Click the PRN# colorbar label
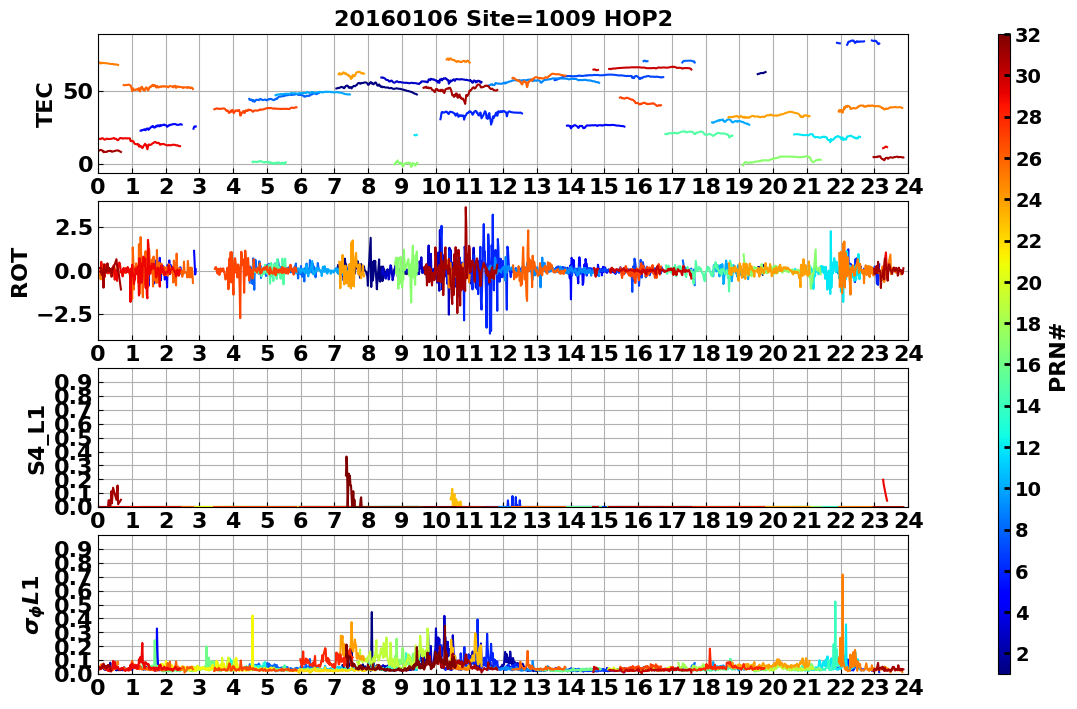This screenshot has height=709, width=1077. tap(1058, 358)
